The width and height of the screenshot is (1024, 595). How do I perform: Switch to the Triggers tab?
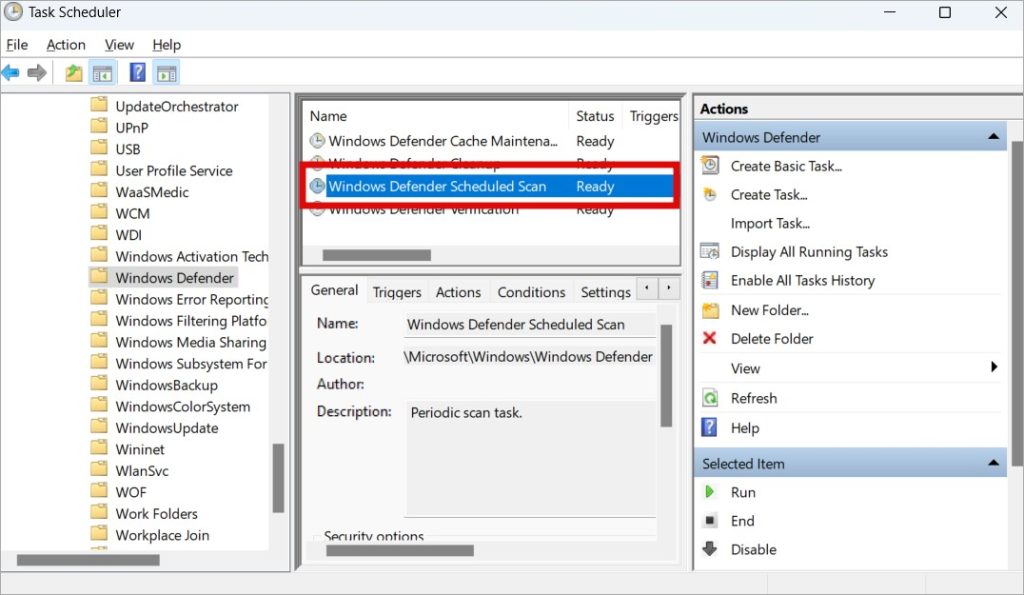pyautogui.click(x=396, y=292)
